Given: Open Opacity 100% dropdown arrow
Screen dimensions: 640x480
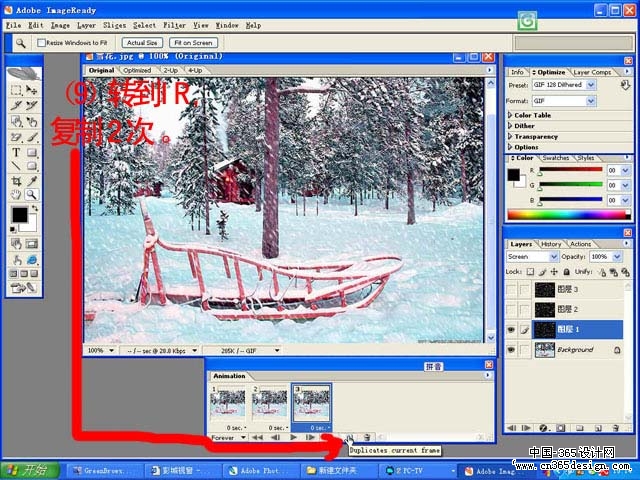Looking at the screenshot, I should (617, 257).
